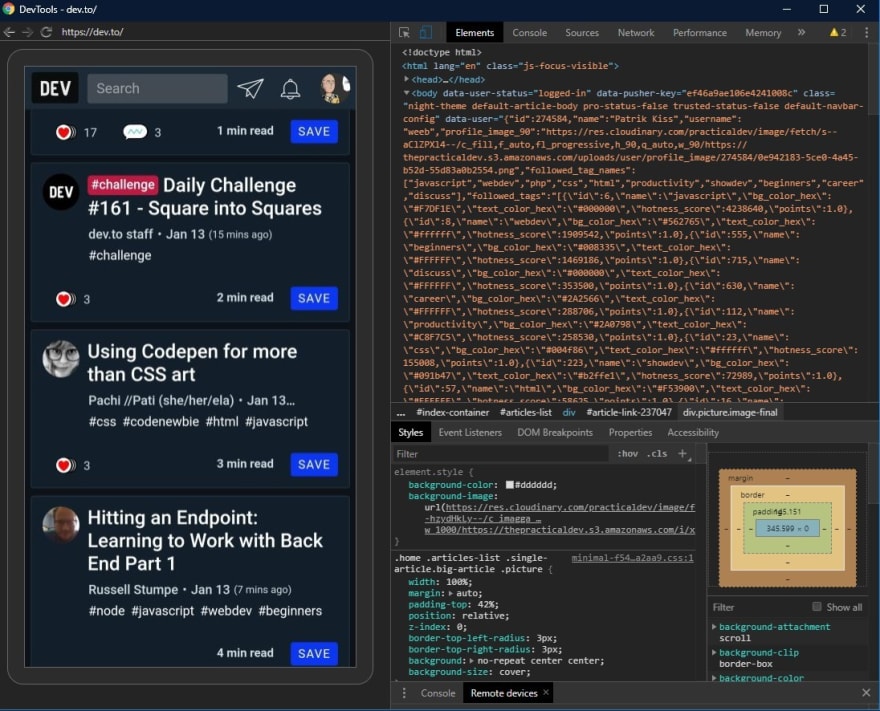Save the Daily Challenge #161 article
Screen dimensions: 880x711
click(314, 298)
